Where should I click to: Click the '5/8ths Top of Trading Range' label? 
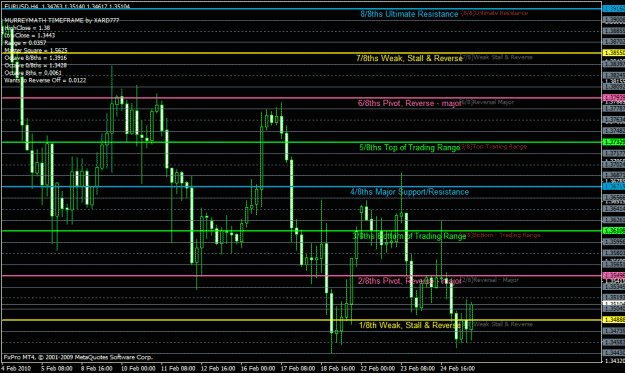coord(409,148)
